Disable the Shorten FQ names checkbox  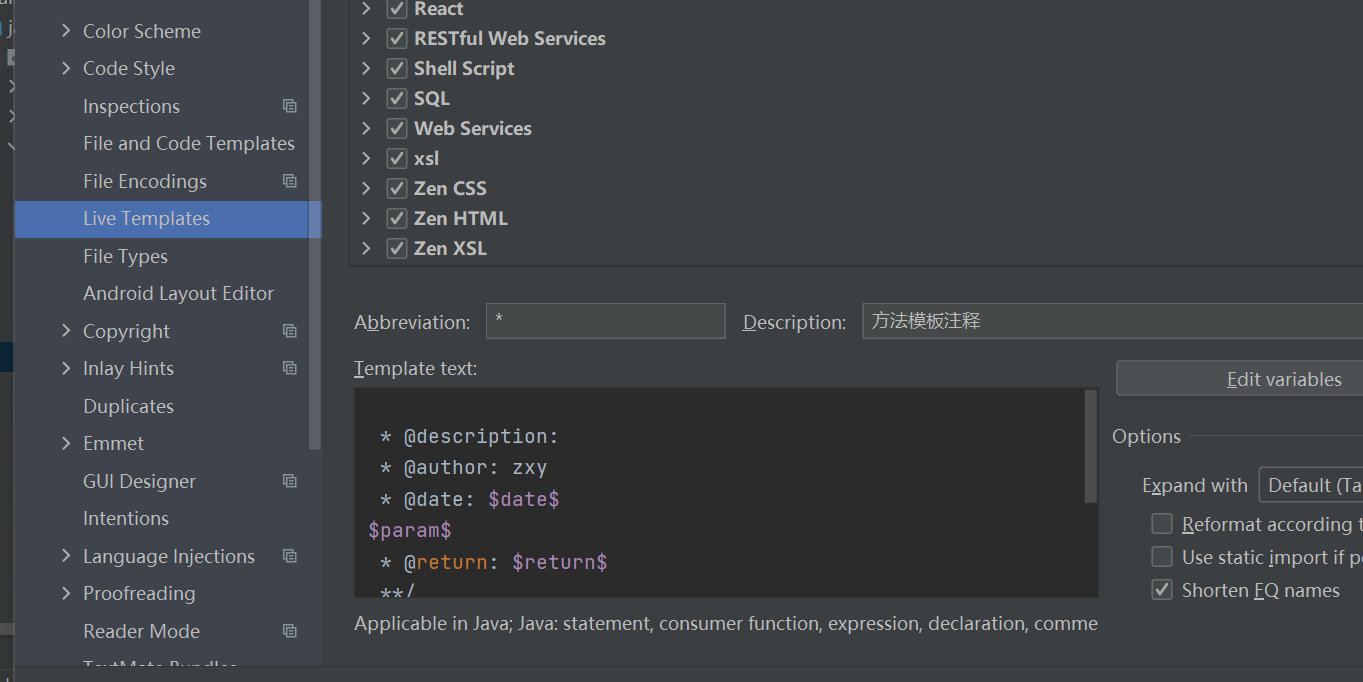point(1162,590)
